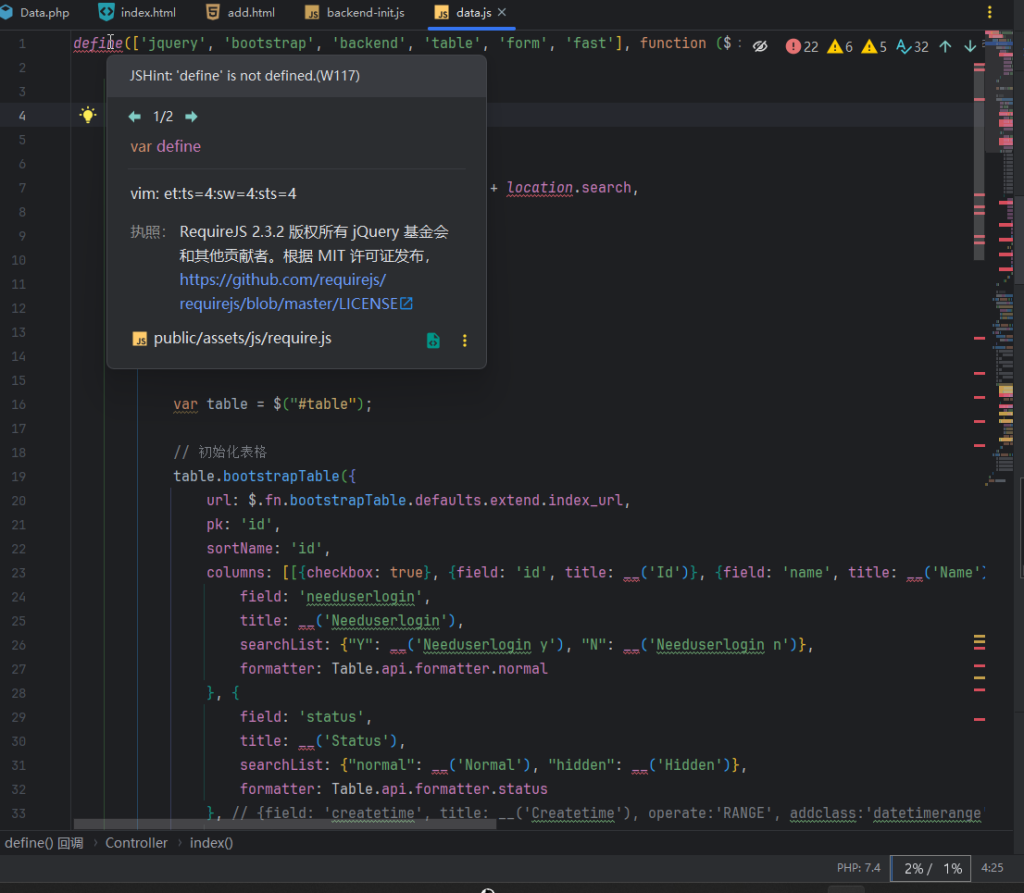Click the PHP: 7.4 language level selector
The image size is (1024, 893).
tap(859, 868)
